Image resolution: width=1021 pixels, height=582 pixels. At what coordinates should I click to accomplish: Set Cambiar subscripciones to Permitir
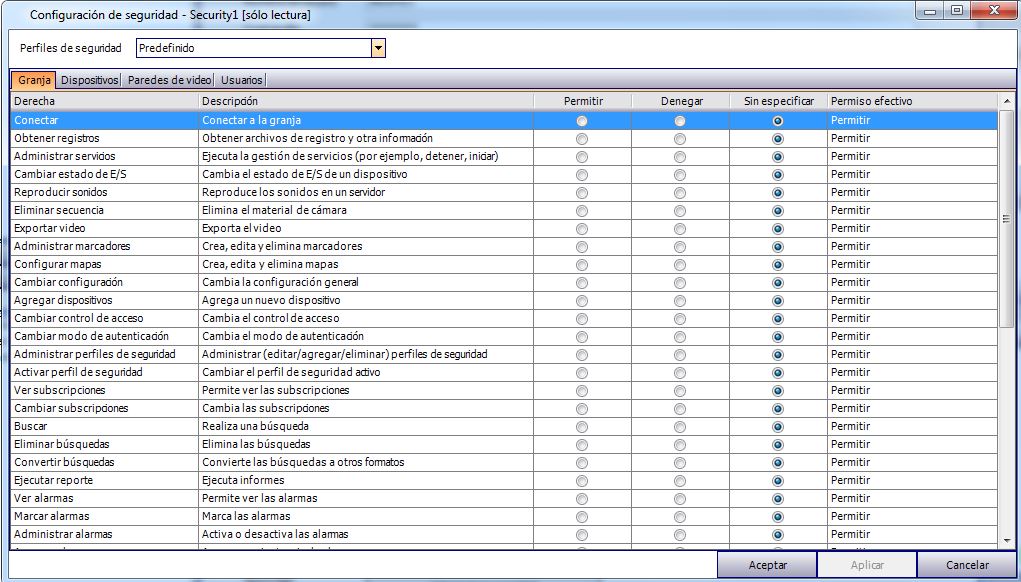pos(582,409)
